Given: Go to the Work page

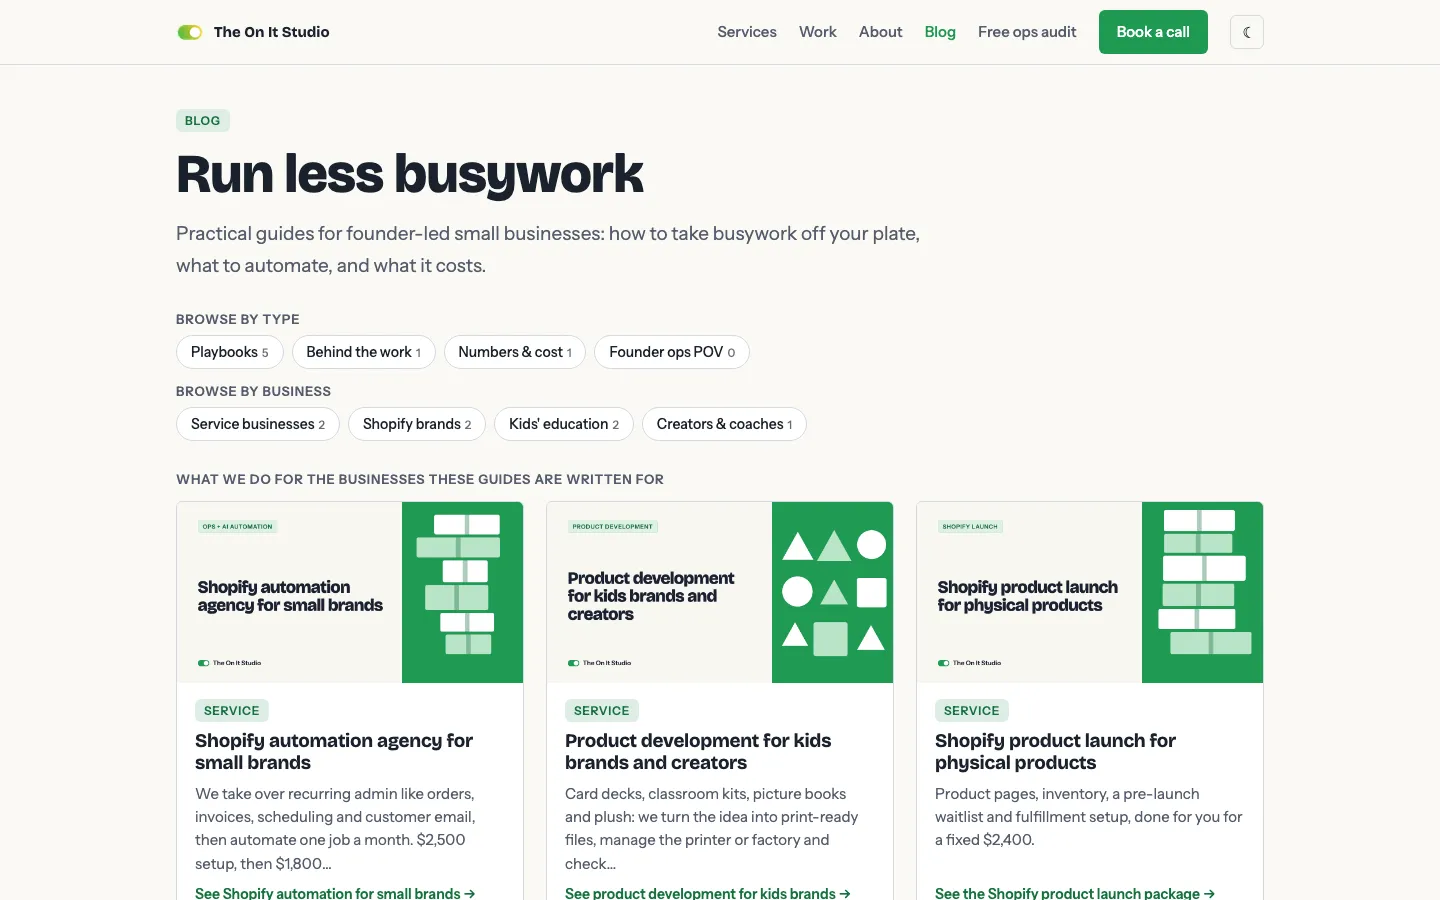Looking at the screenshot, I should [x=818, y=32].
